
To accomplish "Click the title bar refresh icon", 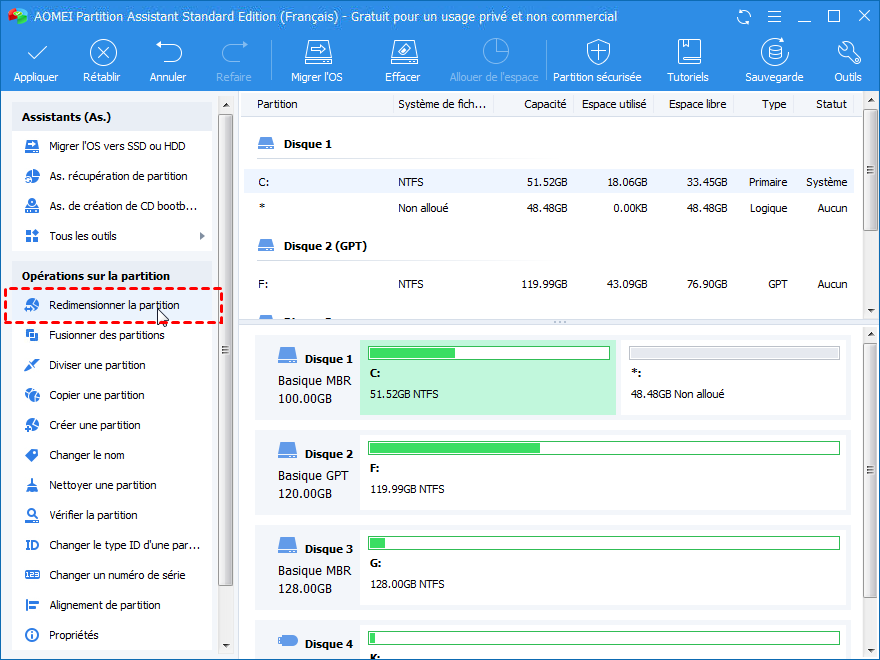I will (743, 17).
